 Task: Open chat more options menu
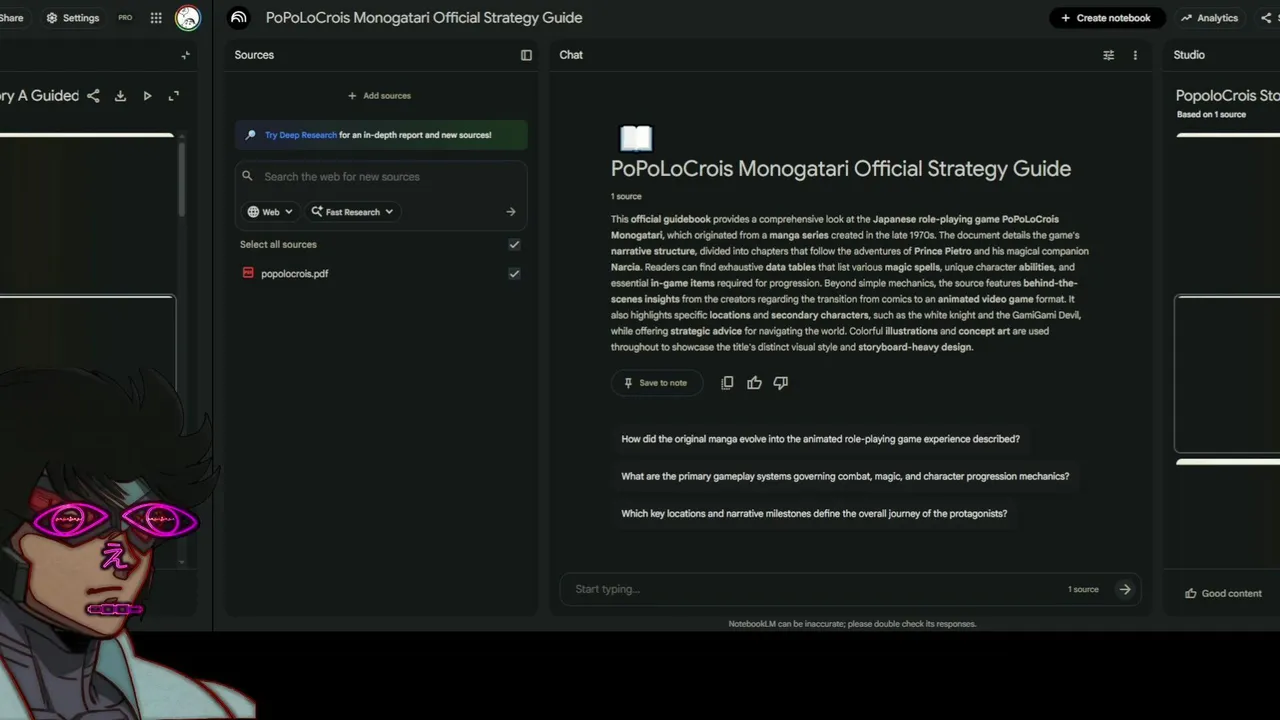1135,55
